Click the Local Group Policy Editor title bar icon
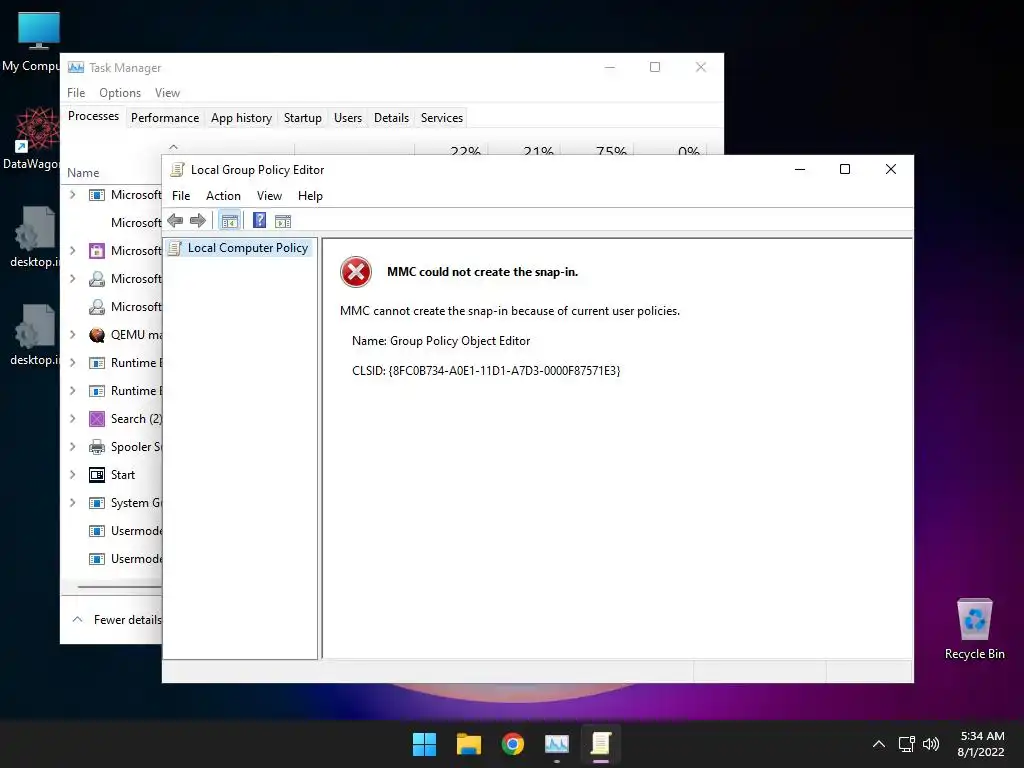This screenshot has height=768, width=1024. click(176, 170)
